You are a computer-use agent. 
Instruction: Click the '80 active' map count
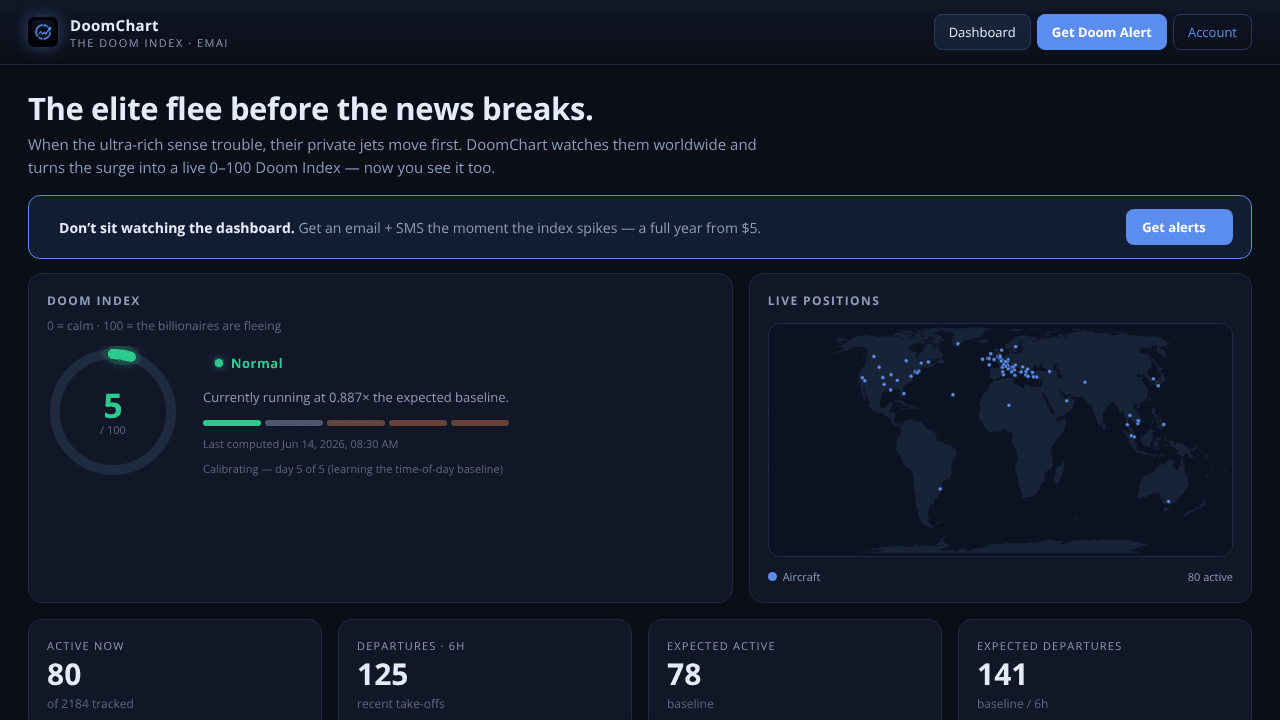pos(1210,577)
